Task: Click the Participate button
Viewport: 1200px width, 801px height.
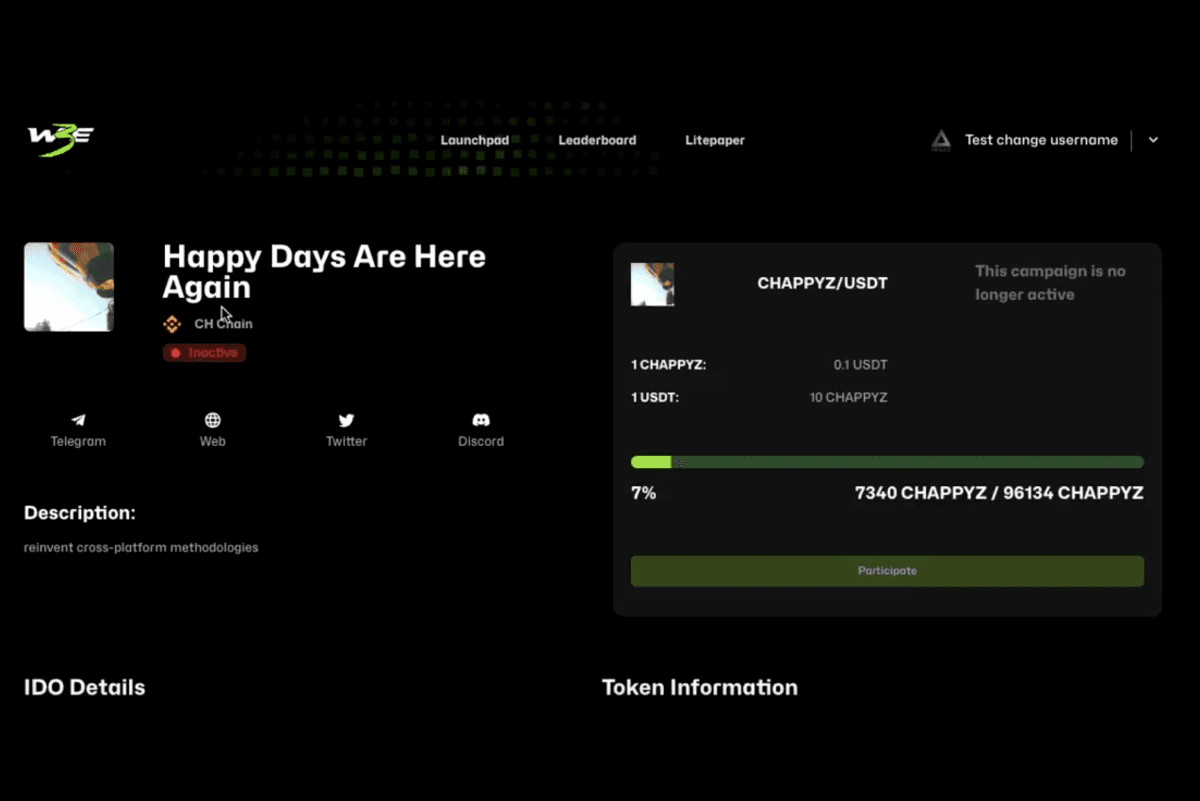Action: 887,571
